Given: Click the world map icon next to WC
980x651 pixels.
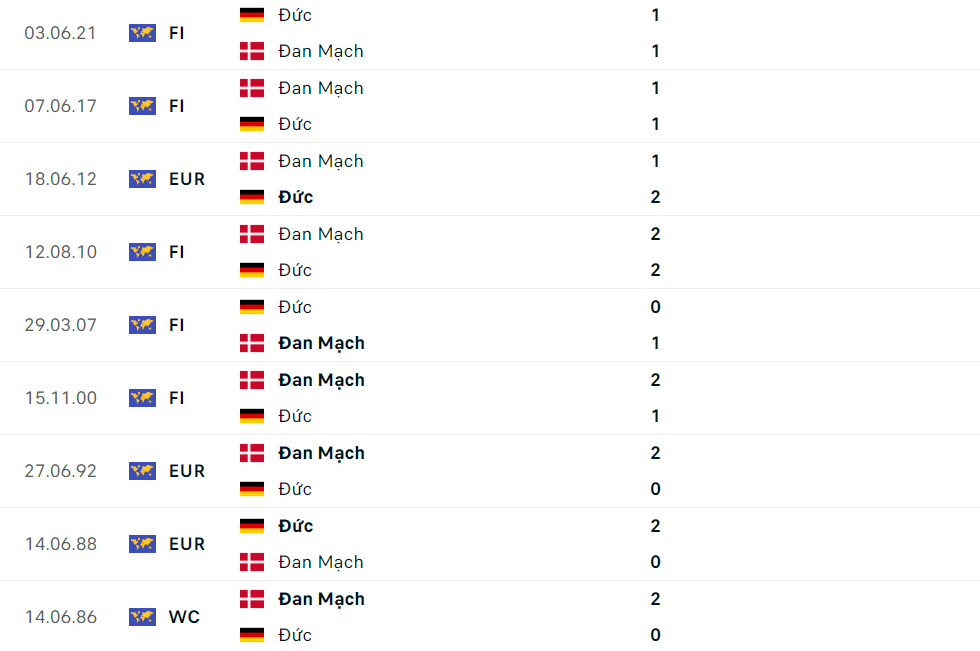Looking at the screenshot, I should pos(142,617).
